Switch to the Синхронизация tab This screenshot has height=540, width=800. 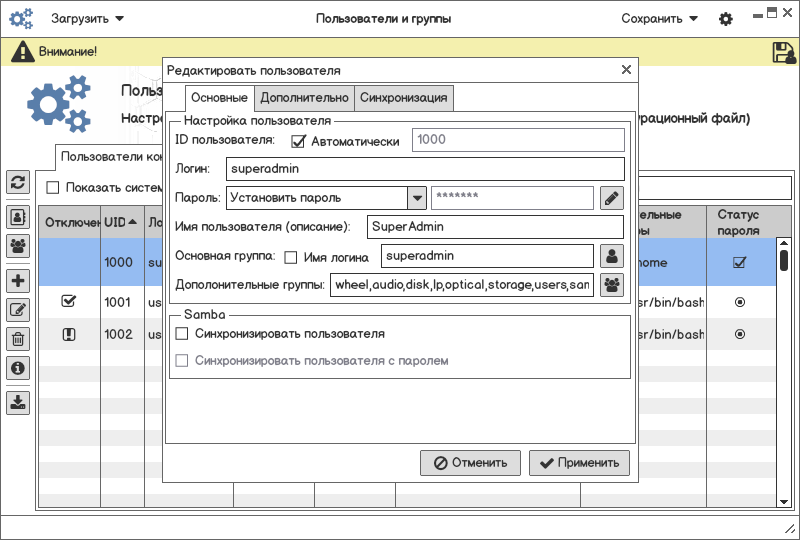[x=404, y=97]
